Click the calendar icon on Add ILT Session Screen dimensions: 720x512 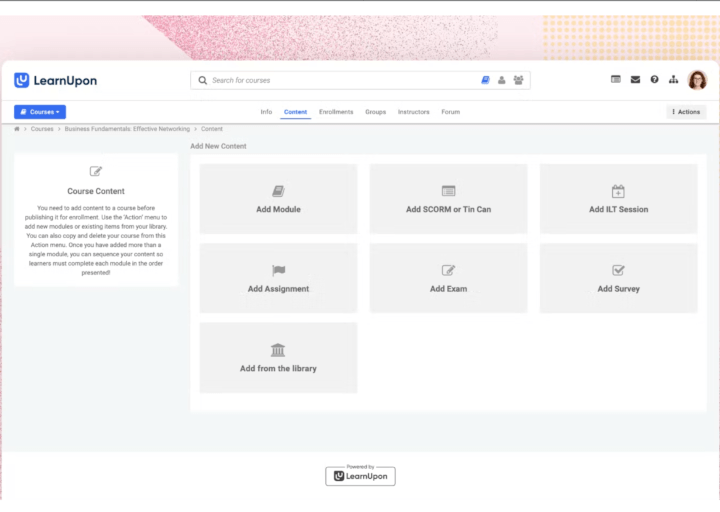tap(619, 191)
